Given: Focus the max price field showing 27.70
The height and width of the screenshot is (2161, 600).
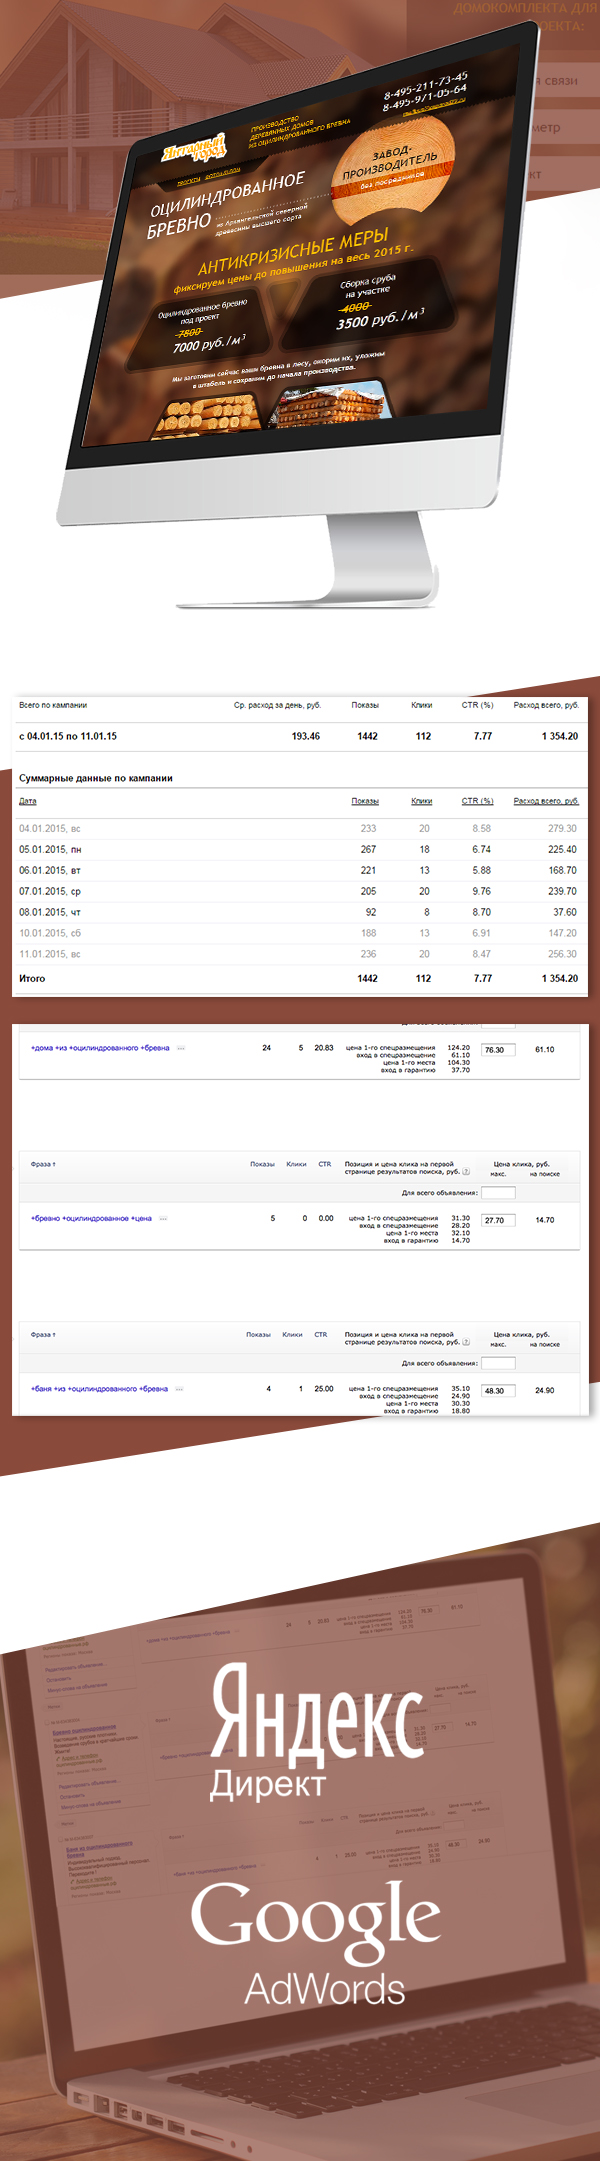Looking at the screenshot, I should (x=498, y=1220).
